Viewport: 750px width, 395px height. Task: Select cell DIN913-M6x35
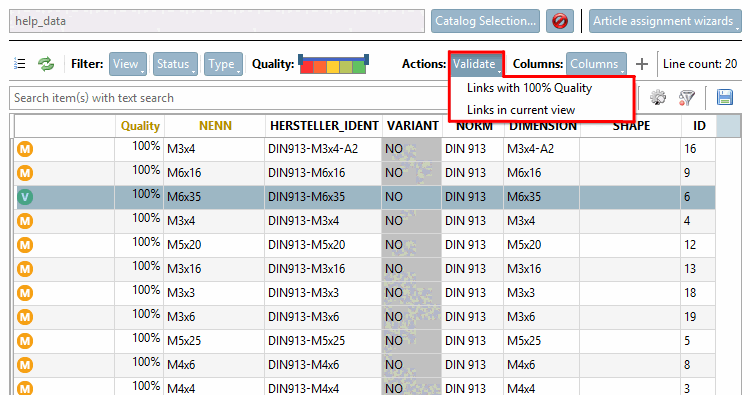323,197
